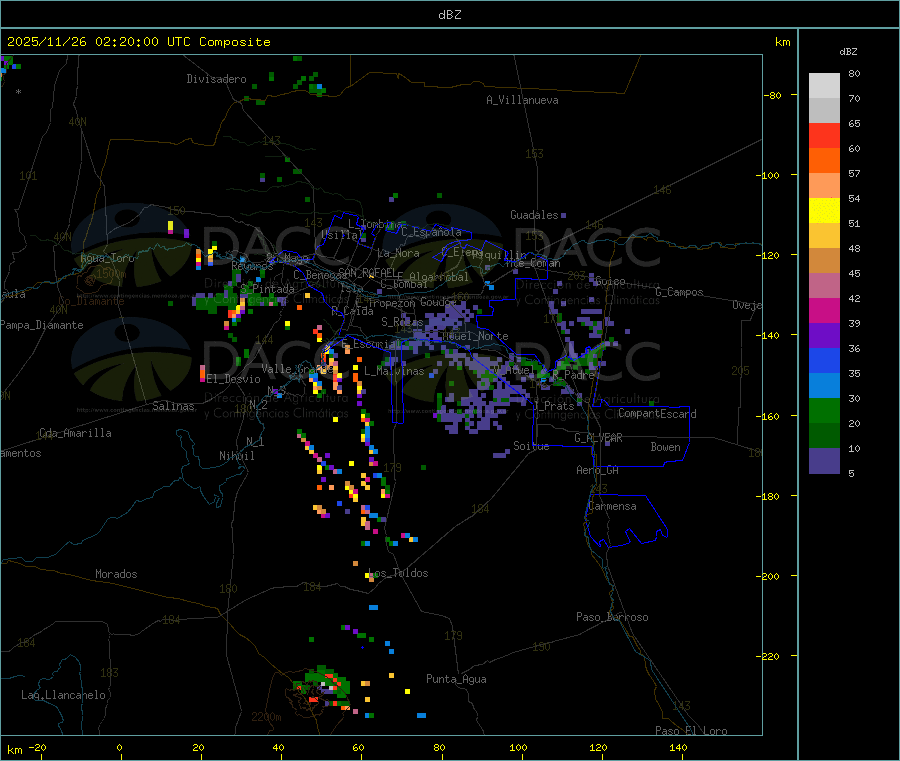This screenshot has width=900, height=761.
Task: Click the Bowen location label
Action: click(x=665, y=447)
